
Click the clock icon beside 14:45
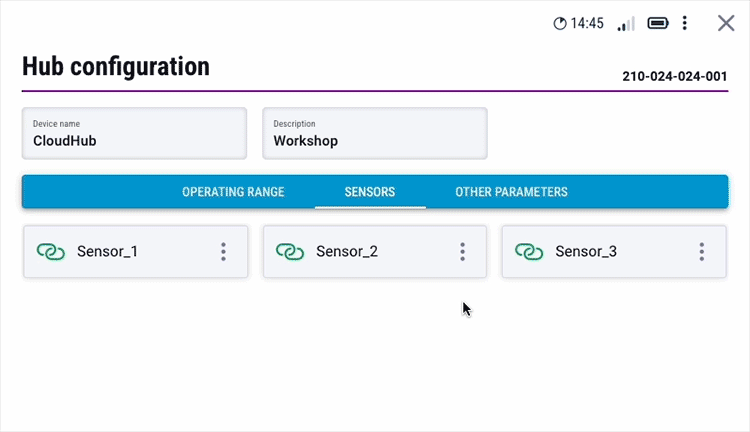(x=560, y=23)
